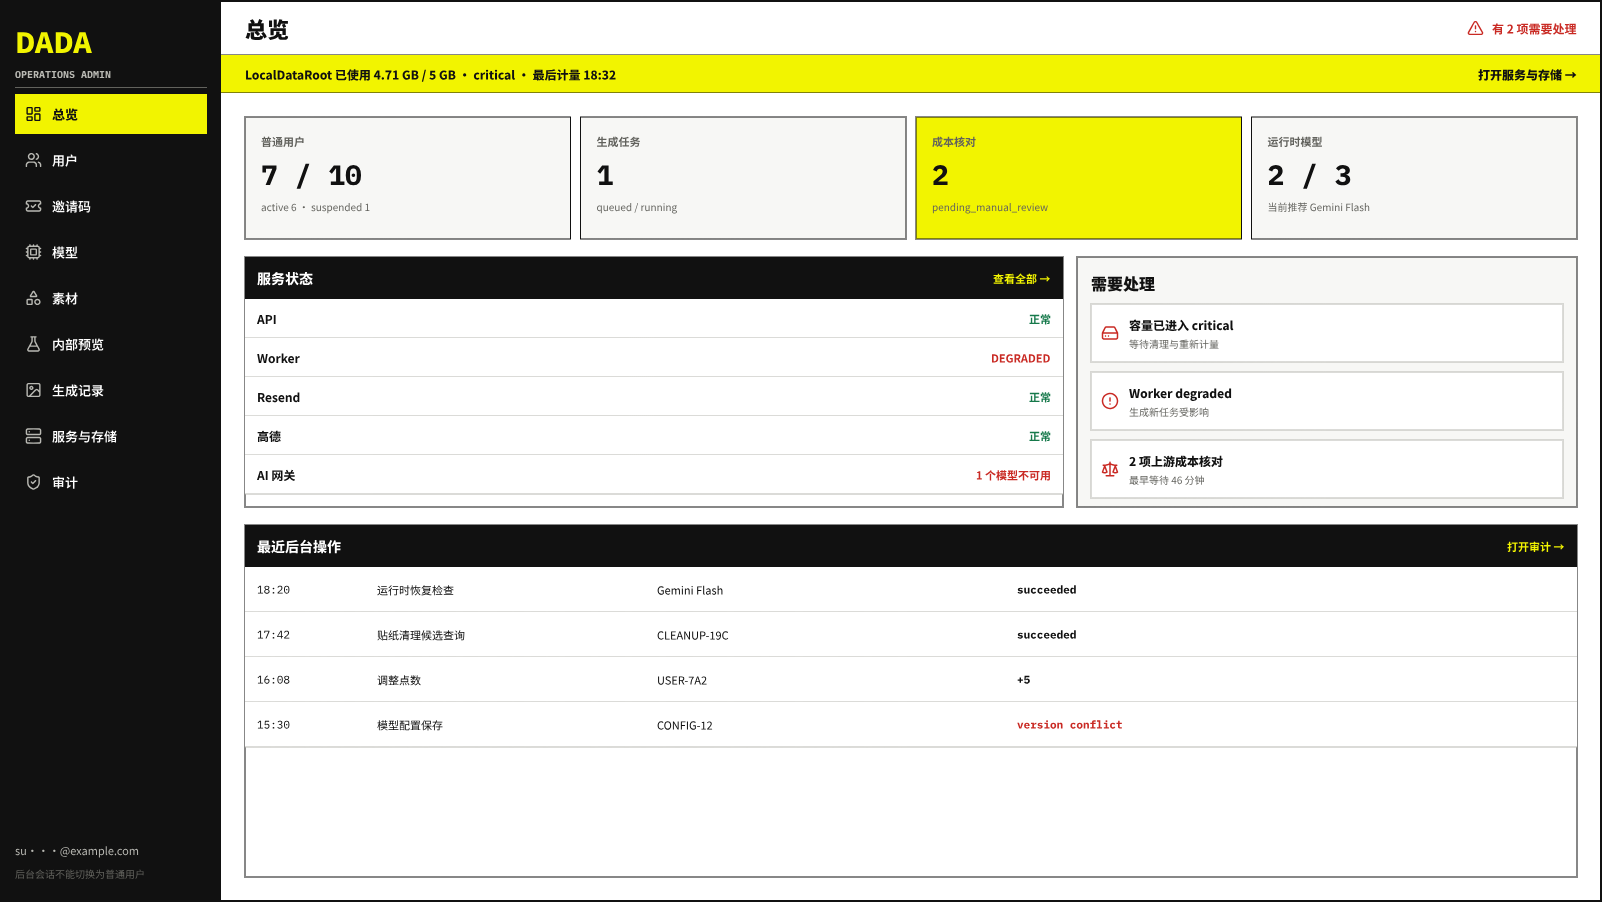This screenshot has height=902, width=1602.
Task: Click the alert circle icon beside Worker degraded
Action: pyautogui.click(x=1110, y=401)
